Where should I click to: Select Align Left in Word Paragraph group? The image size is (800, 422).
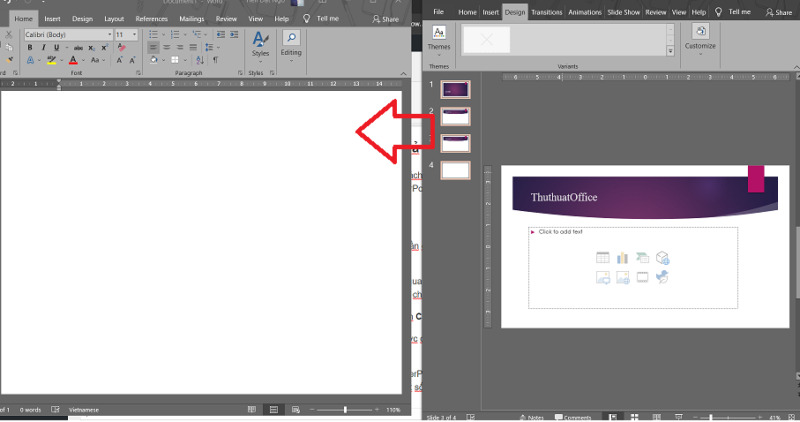153,47
